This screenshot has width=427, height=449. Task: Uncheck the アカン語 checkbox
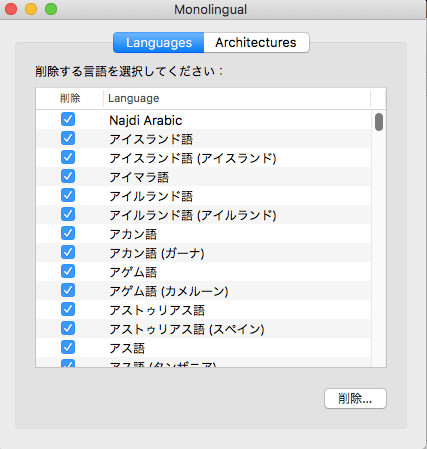pyautogui.click(x=68, y=233)
